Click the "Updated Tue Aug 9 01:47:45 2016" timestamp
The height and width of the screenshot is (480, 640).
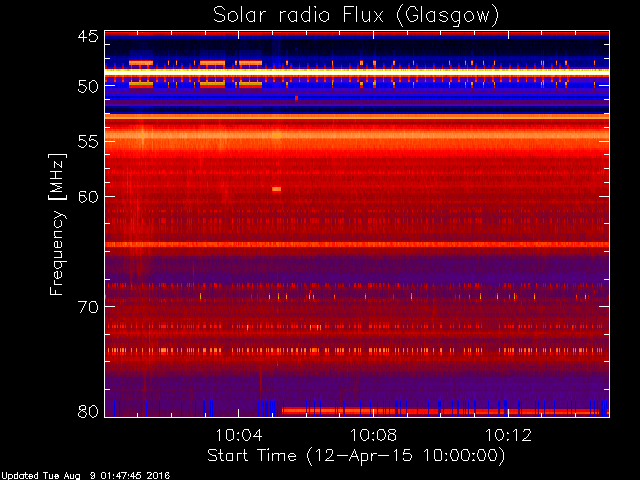pos(85,476)
